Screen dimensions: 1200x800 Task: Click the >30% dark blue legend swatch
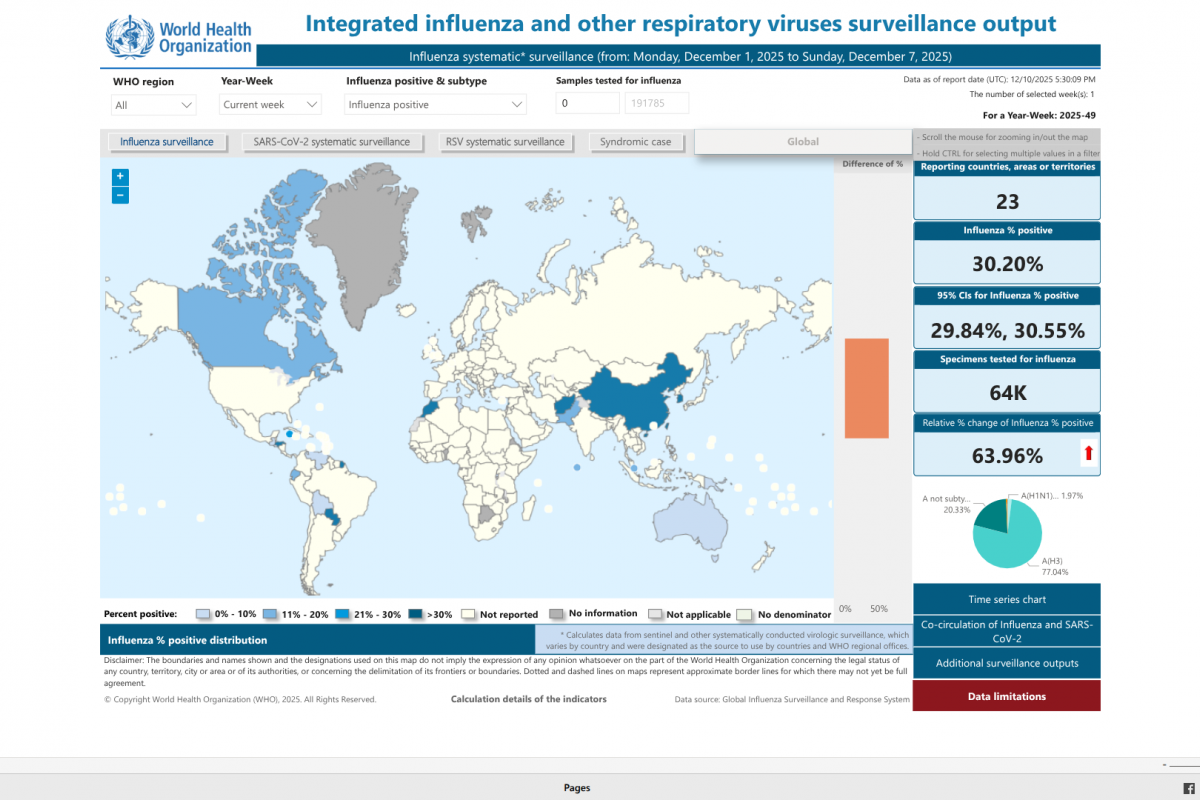click(x=417, y=614)
